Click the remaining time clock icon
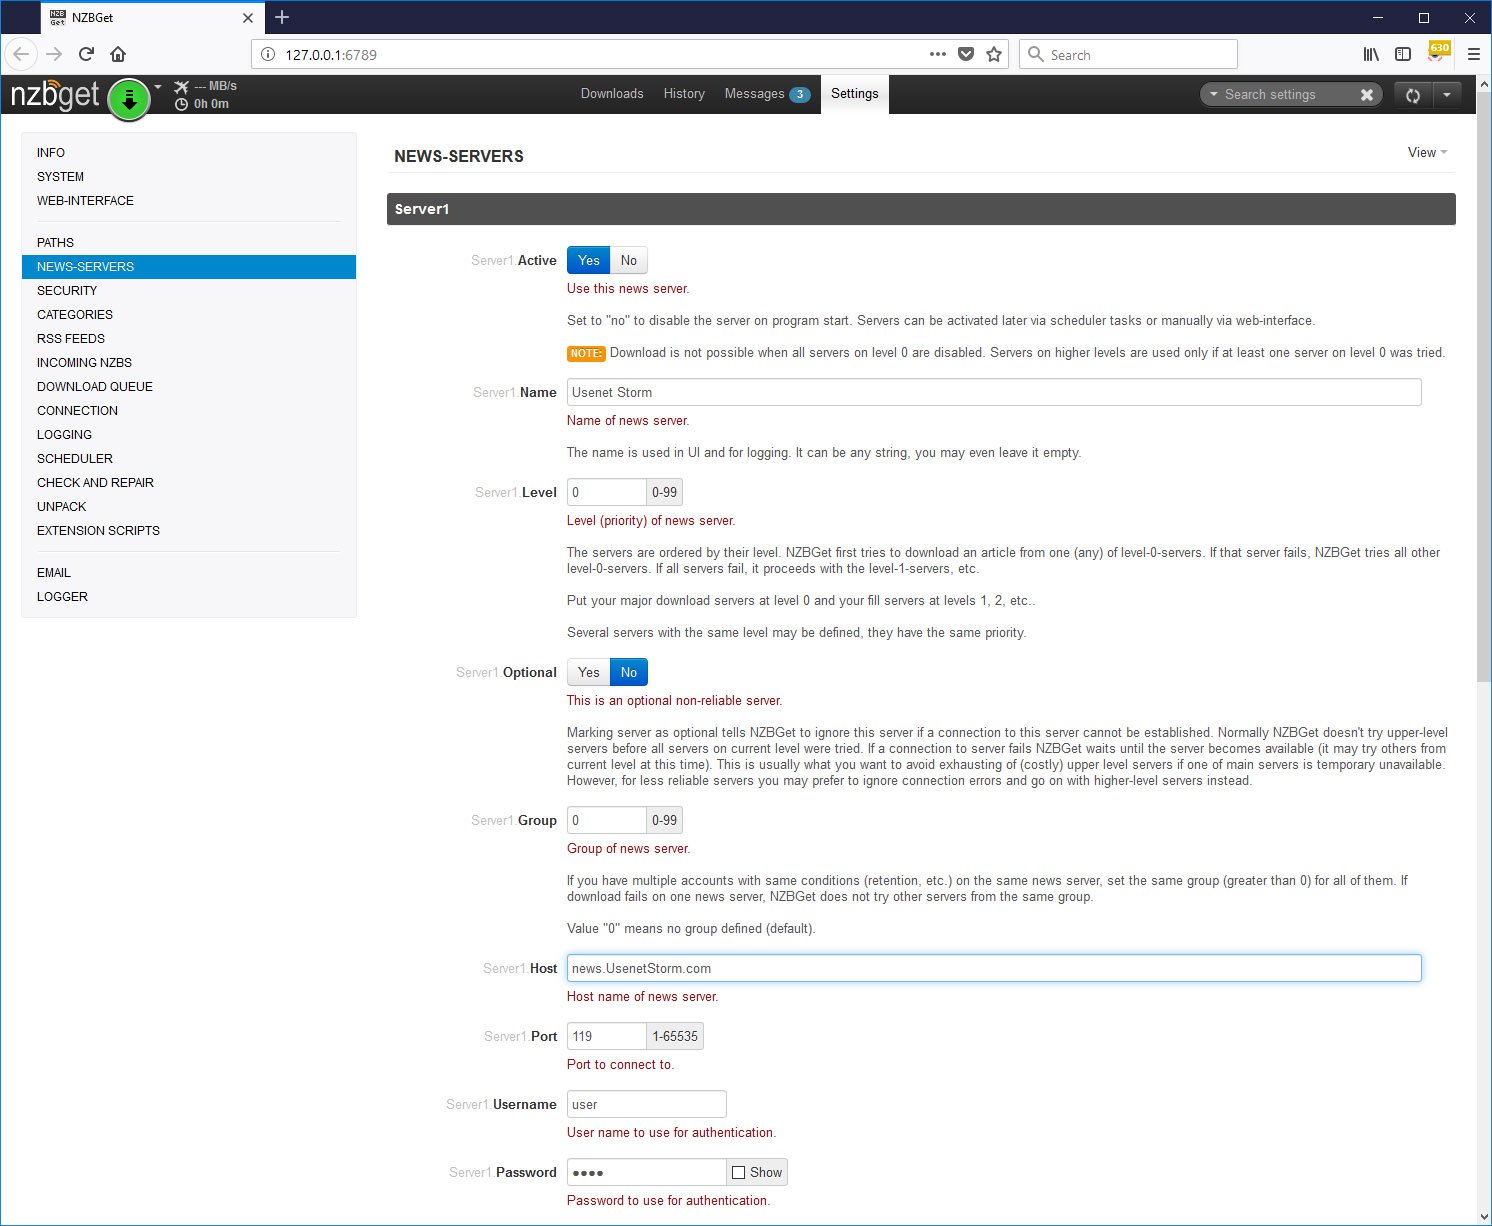Screen dimensions: 1492x1226 pos(181,104)
